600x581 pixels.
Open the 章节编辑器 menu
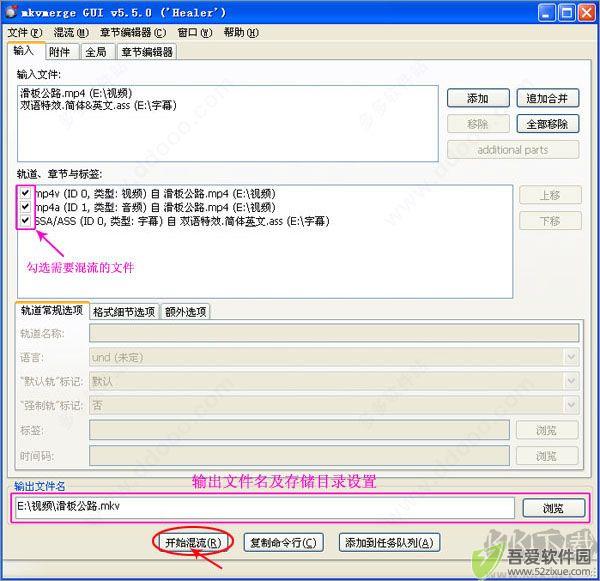133,33
